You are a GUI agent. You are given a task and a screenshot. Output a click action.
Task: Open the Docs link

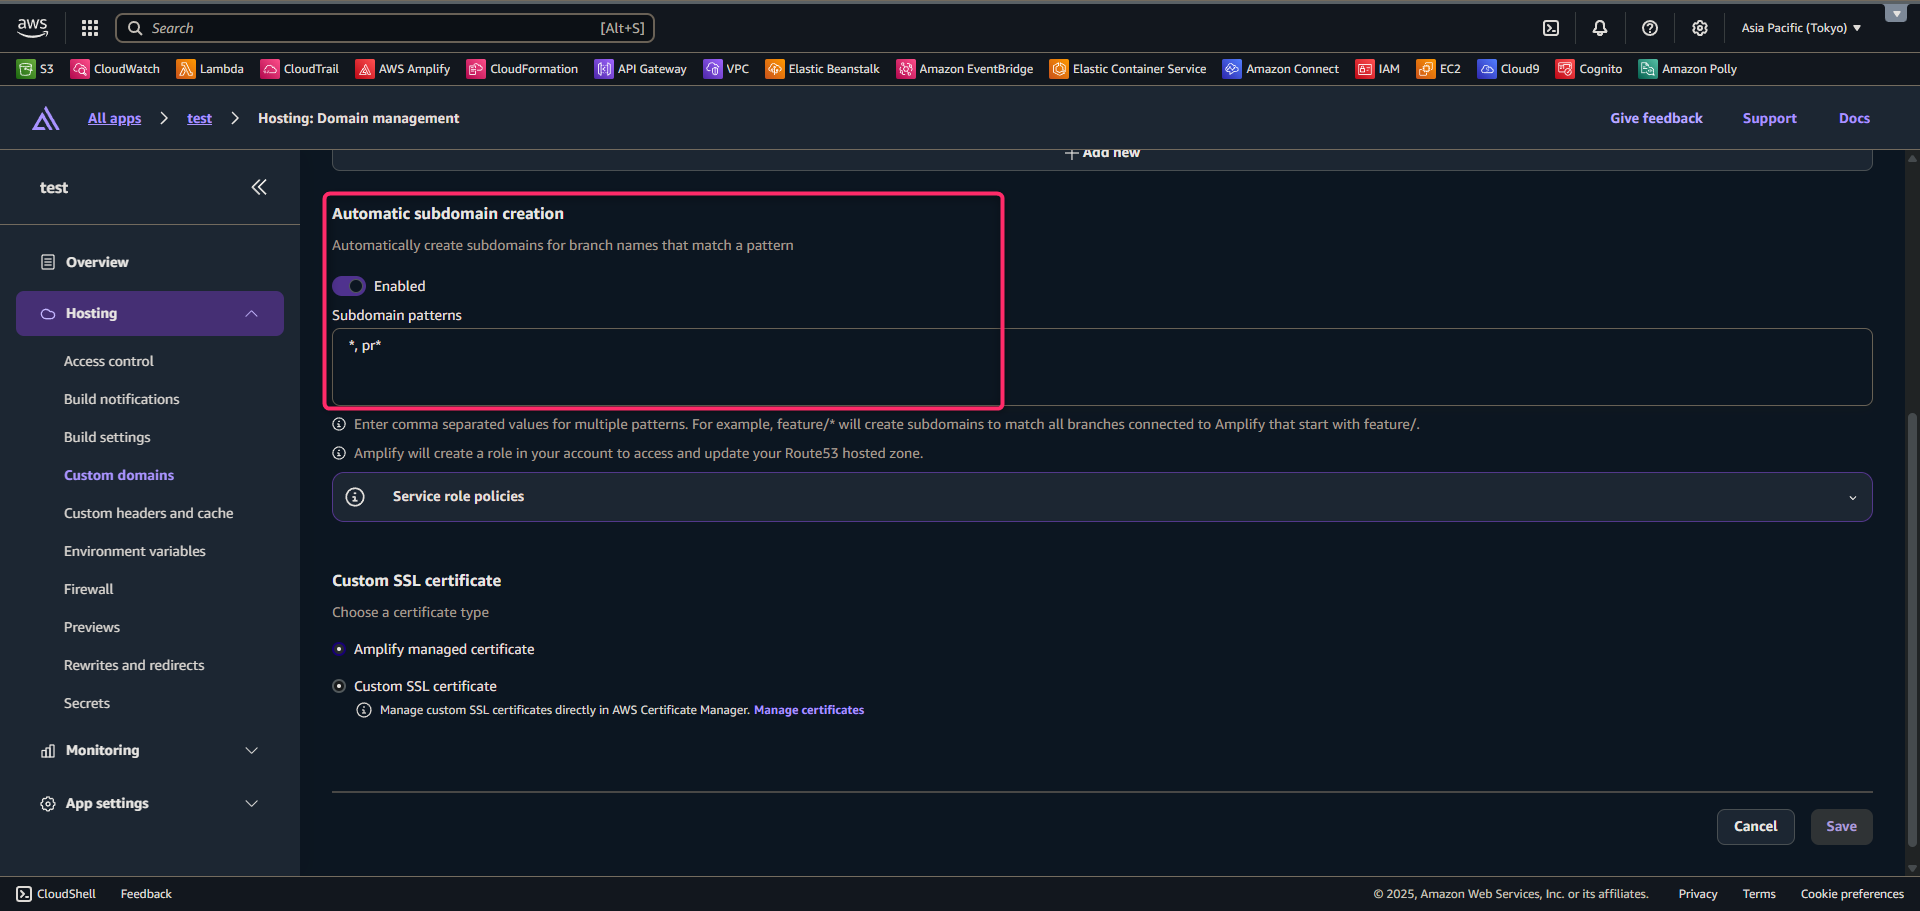1854,118
